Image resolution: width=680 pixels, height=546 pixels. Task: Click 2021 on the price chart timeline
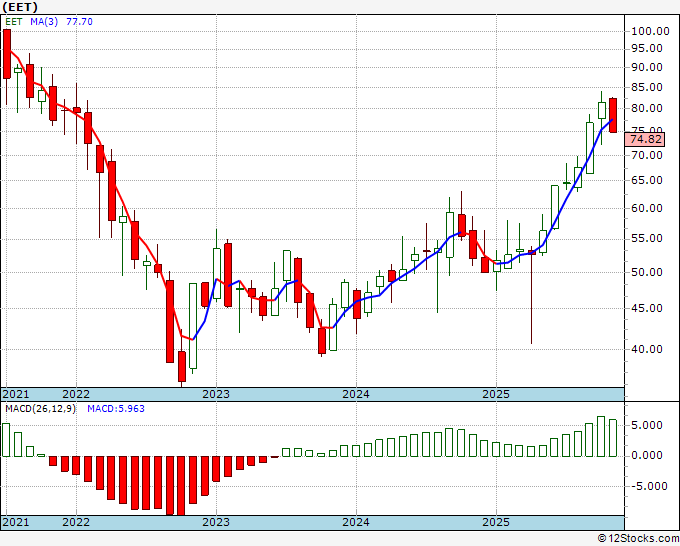coord(16,394)
